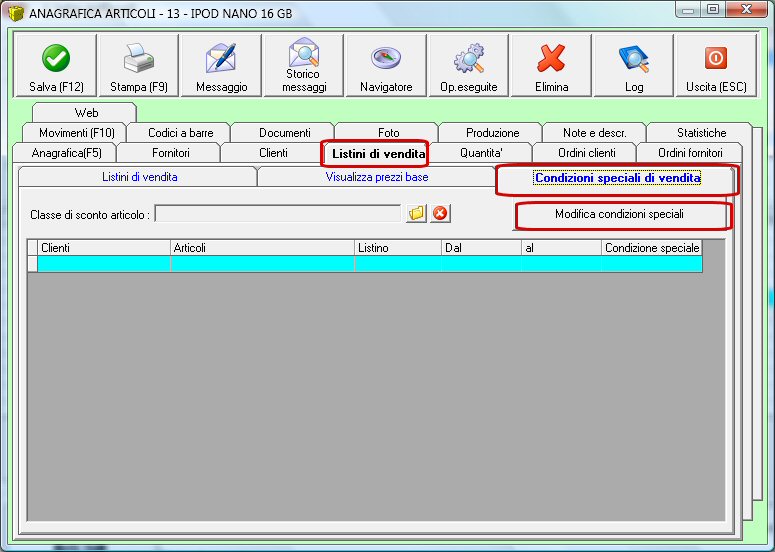This screenshot has height=552, width=775.
Task: Switch to Ordini fornitori tab
Action: point(690,153)
